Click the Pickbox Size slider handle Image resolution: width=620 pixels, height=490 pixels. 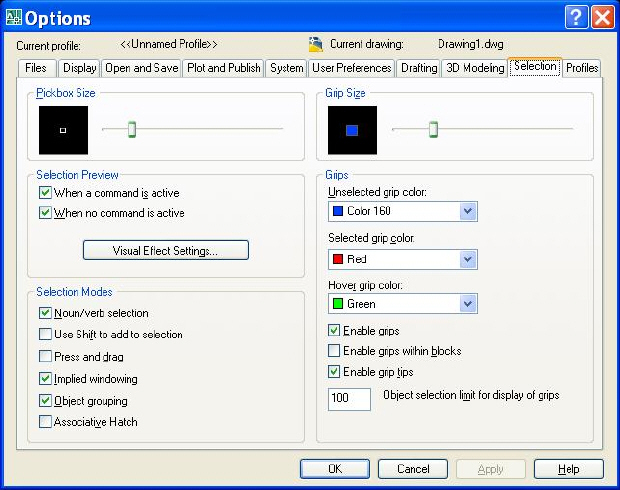tap(132, 129)
